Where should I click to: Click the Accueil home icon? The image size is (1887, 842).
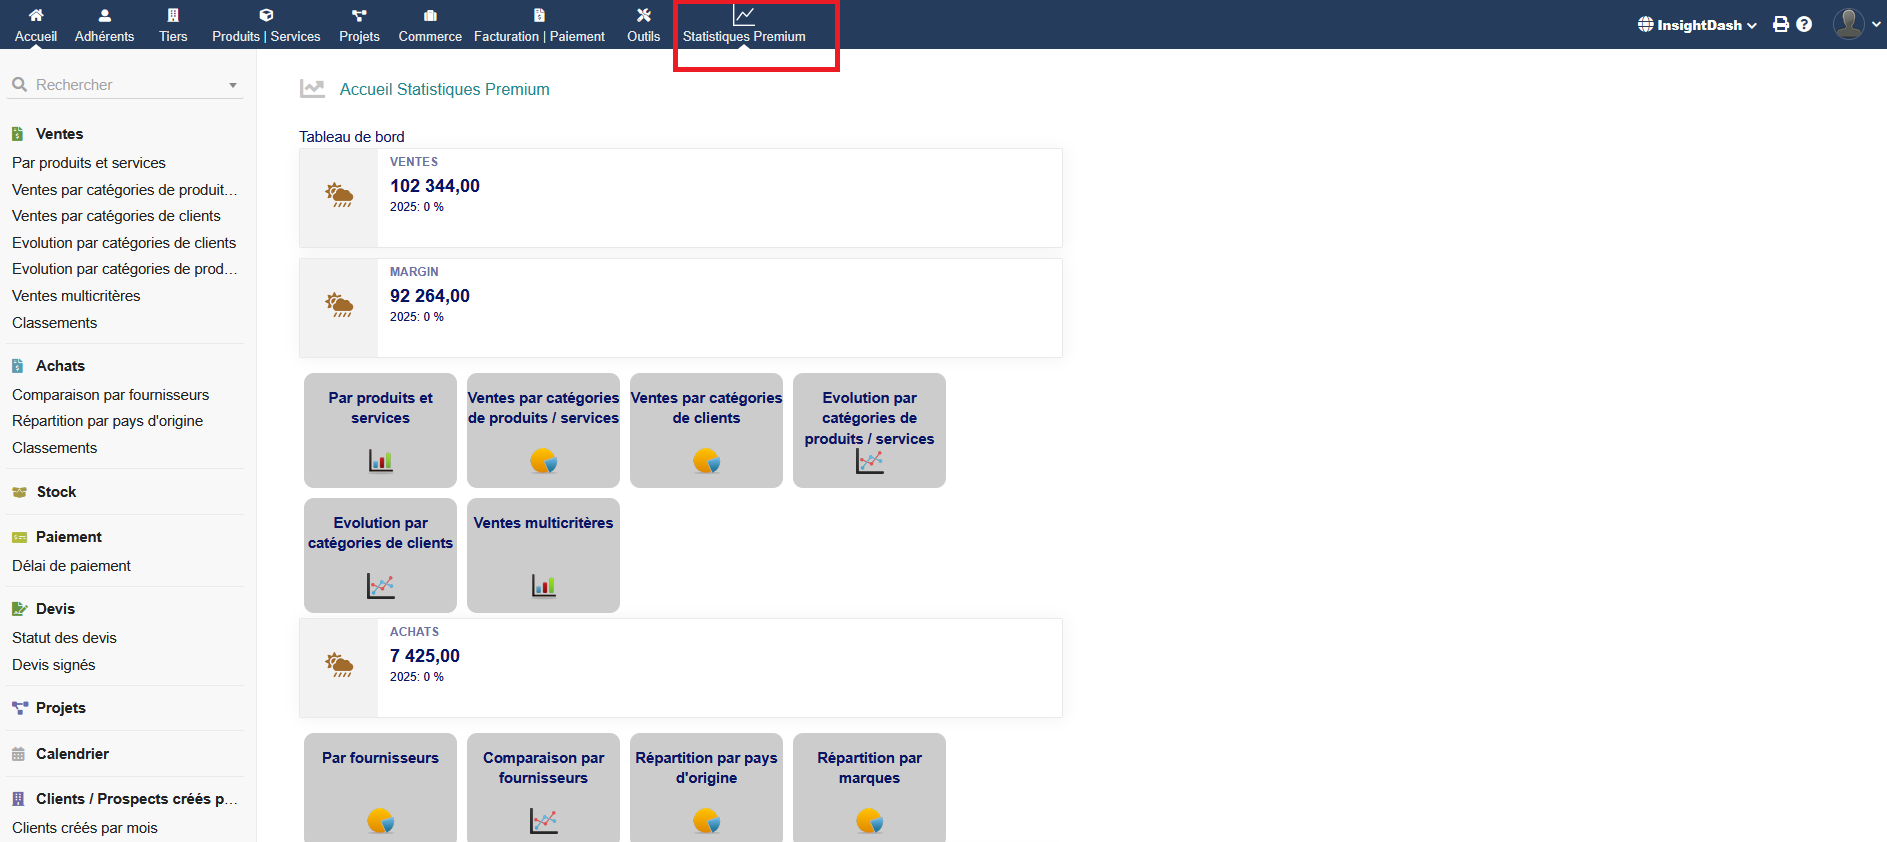(36, 16)
